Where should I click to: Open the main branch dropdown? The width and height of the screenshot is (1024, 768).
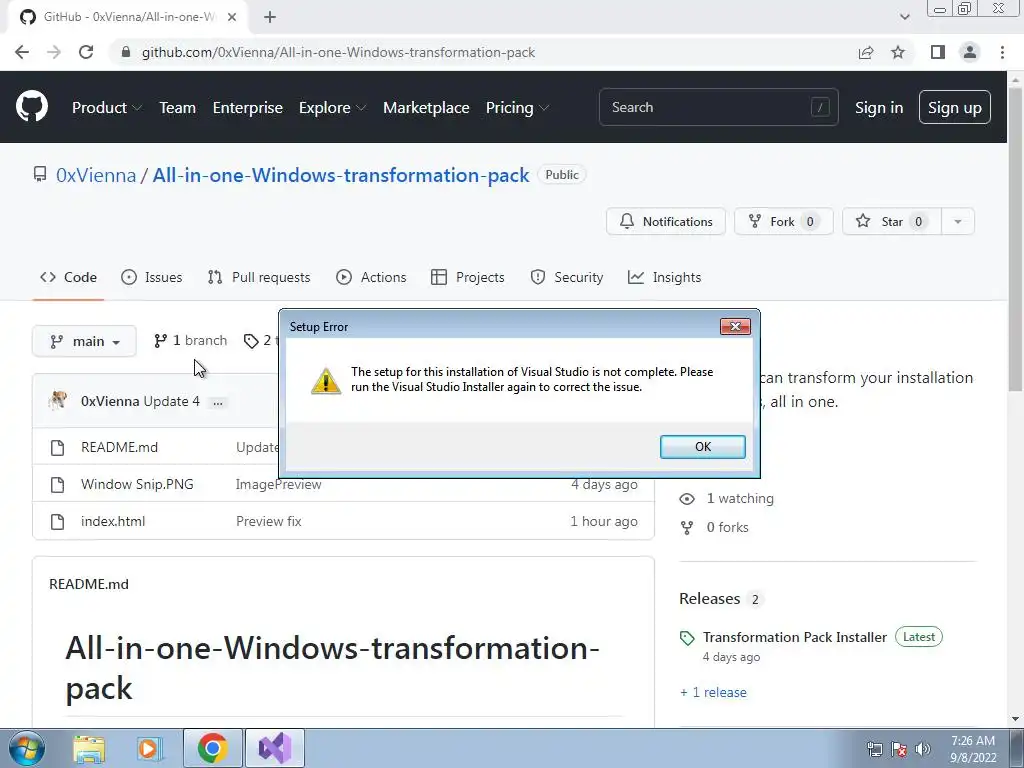coord(84,341)
